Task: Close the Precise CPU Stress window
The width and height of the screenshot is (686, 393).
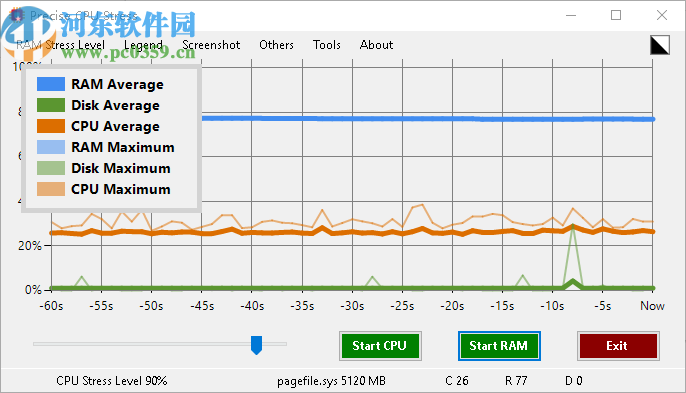Action: (x=662, y=15)
